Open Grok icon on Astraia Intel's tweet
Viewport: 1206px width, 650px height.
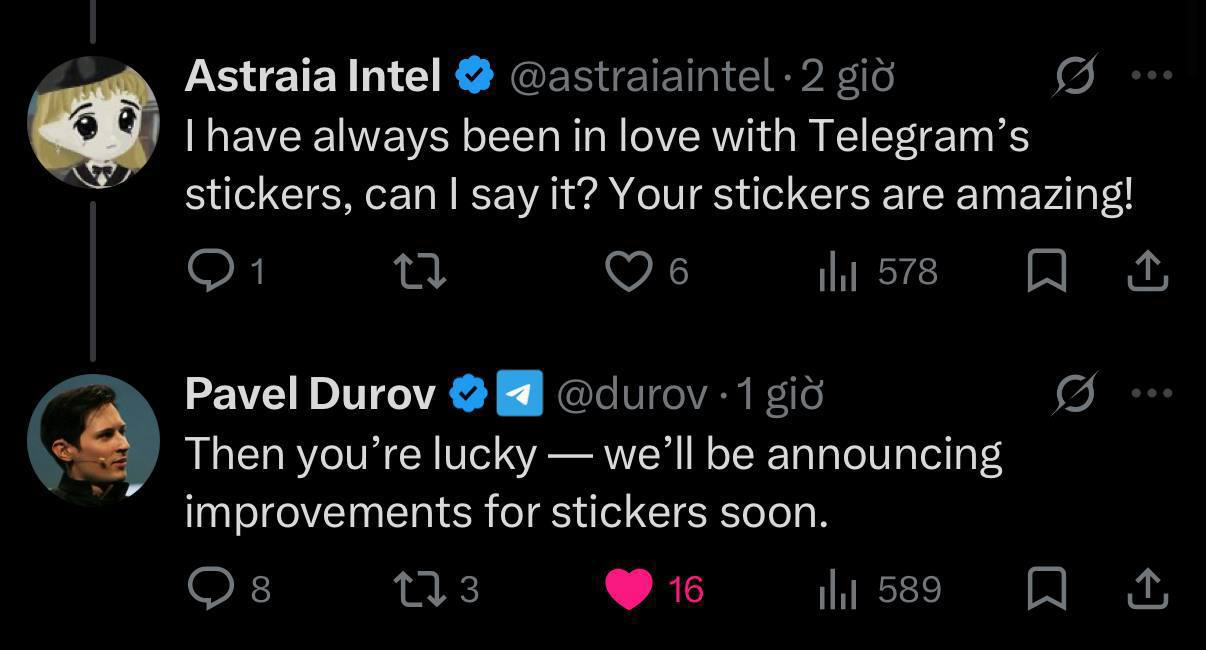tap(1074, 76)
